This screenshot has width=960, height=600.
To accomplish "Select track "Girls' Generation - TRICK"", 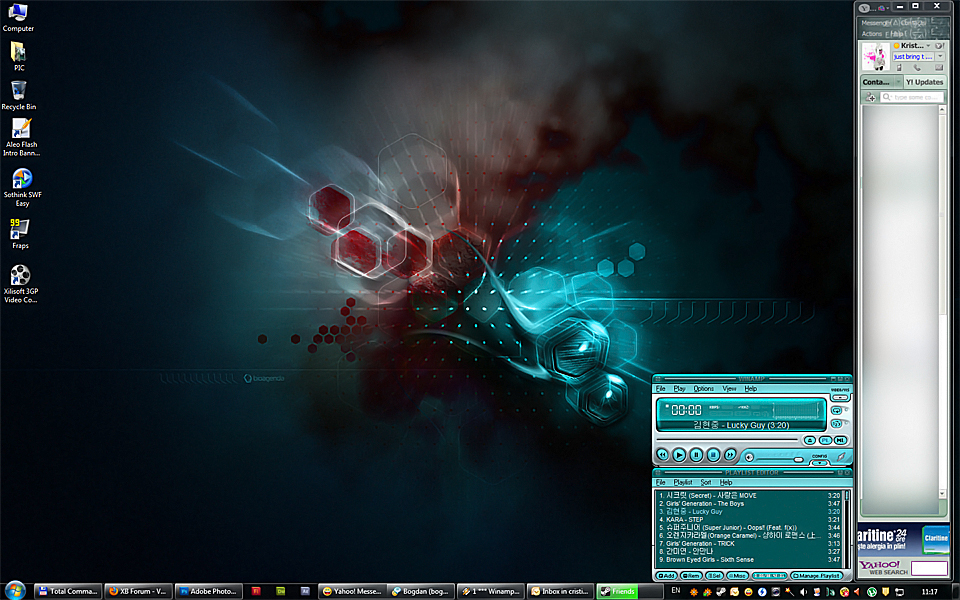I will click(749, 543).
